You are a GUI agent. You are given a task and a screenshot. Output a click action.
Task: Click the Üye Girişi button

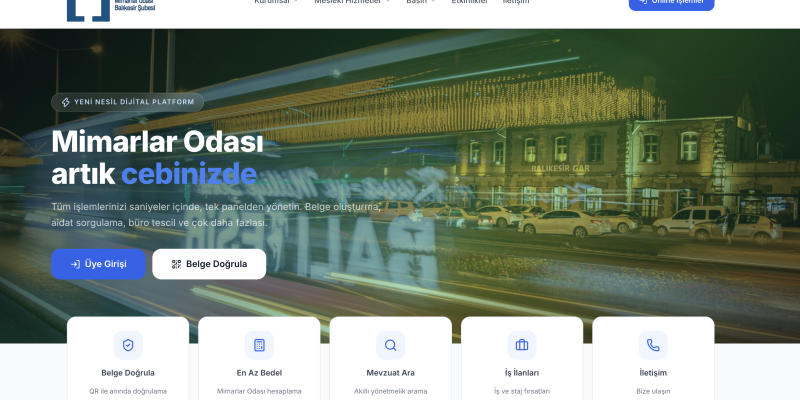[x=98, y=264]
